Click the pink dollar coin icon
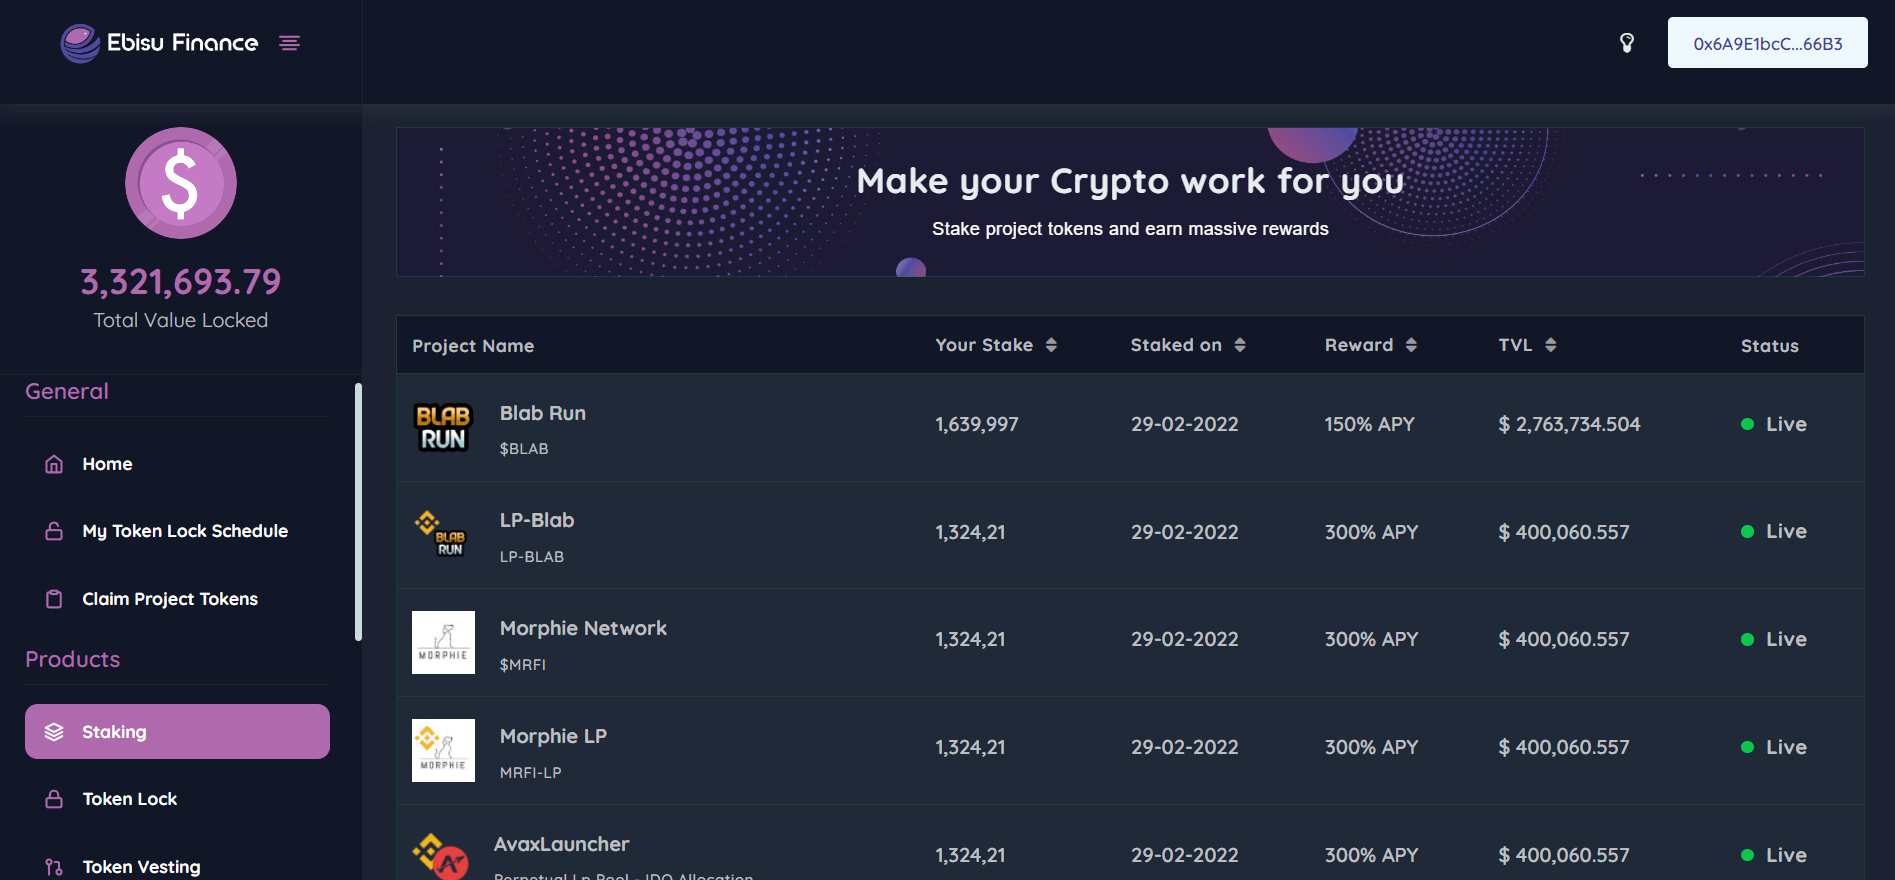 pyautogui.click(x=181, y=183)
